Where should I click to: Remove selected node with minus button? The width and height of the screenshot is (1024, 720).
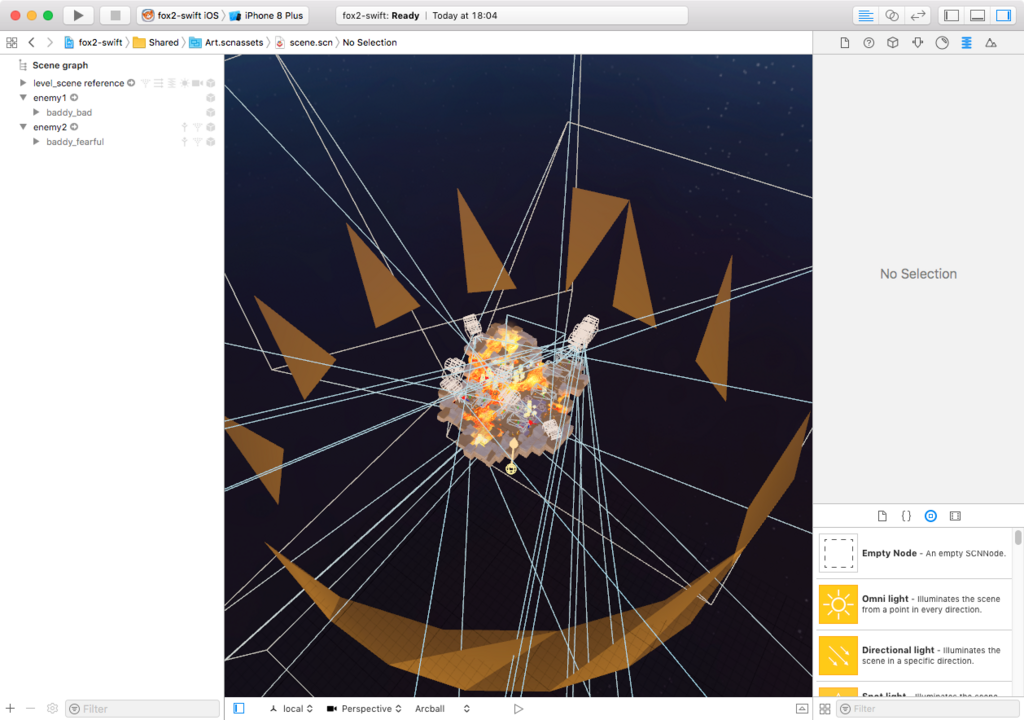tap(30, 708)
